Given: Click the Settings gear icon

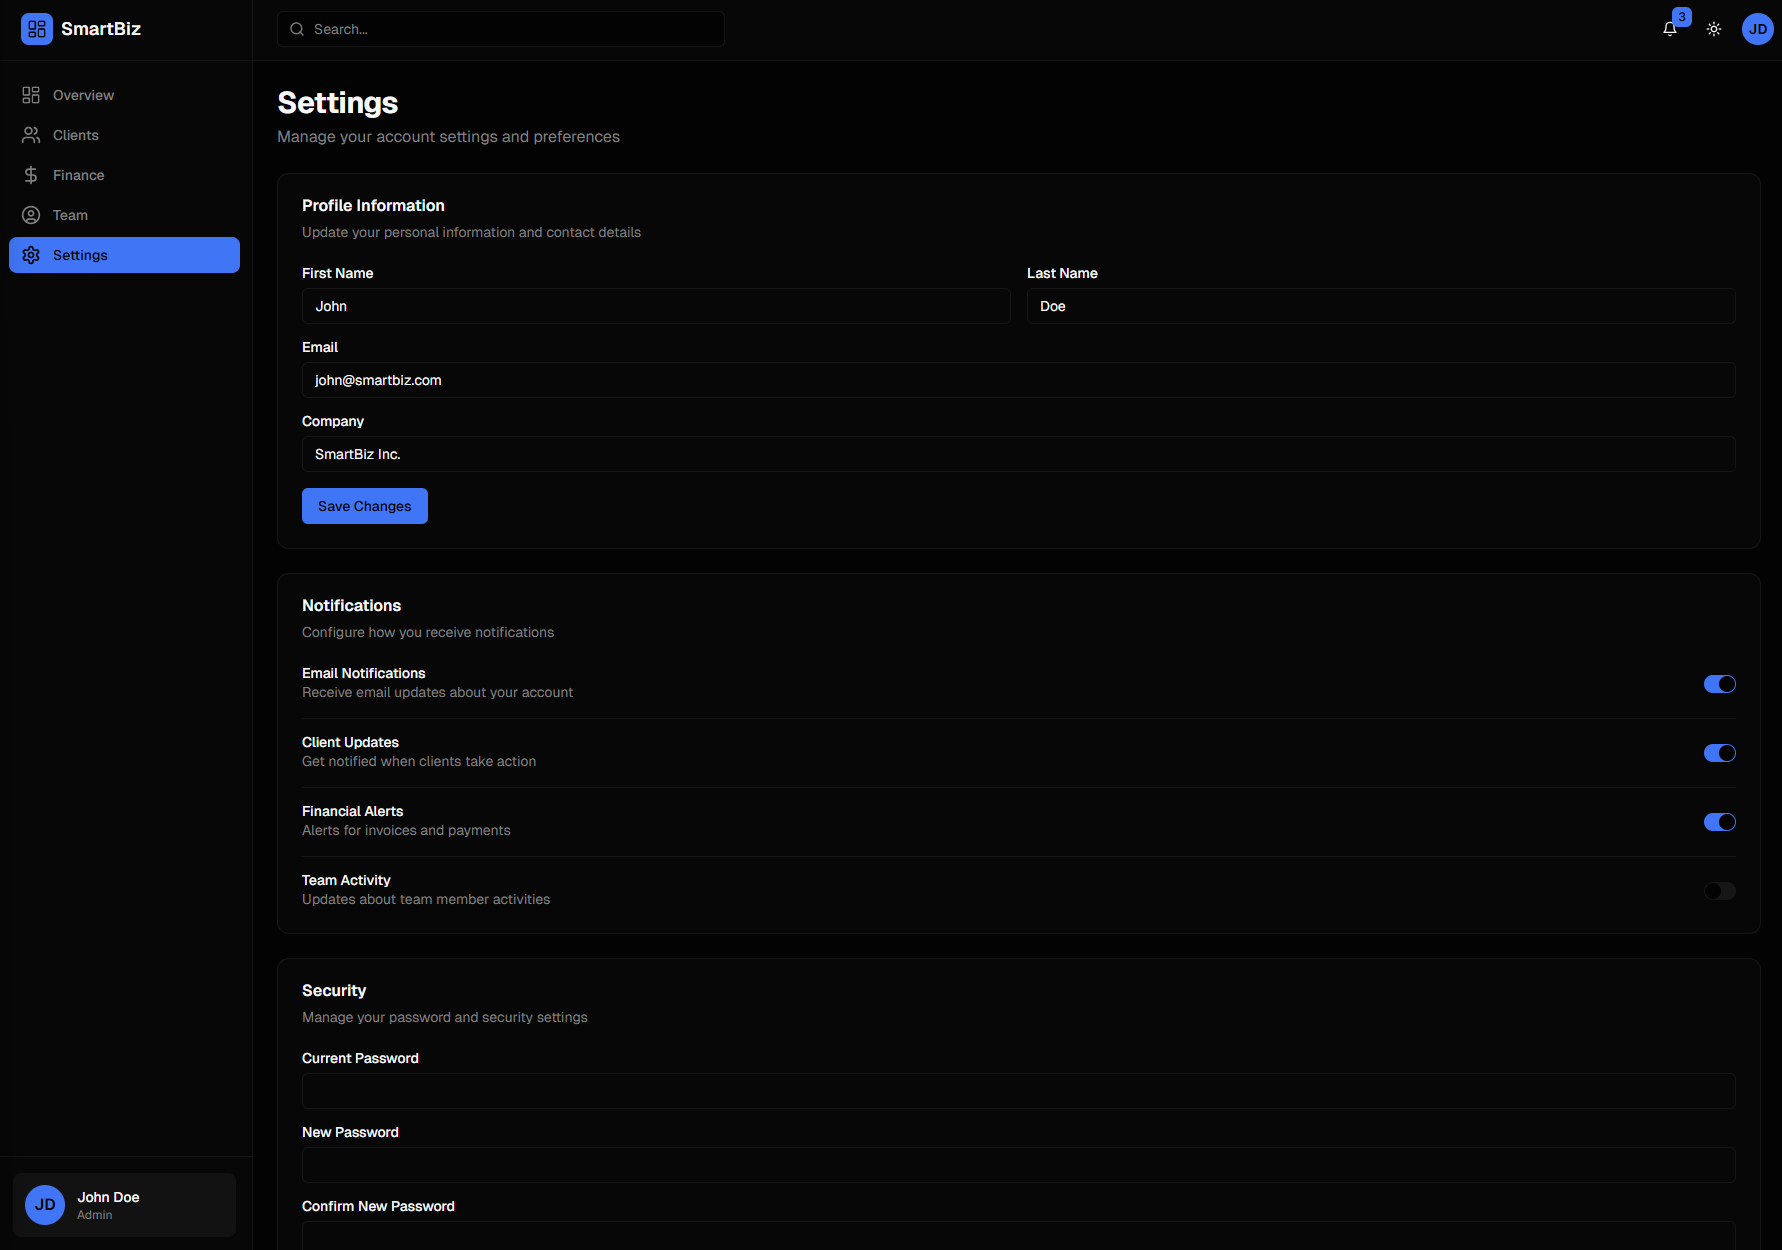Looking at the screenshot, I should pyautogui.click(x=31, y=255).
